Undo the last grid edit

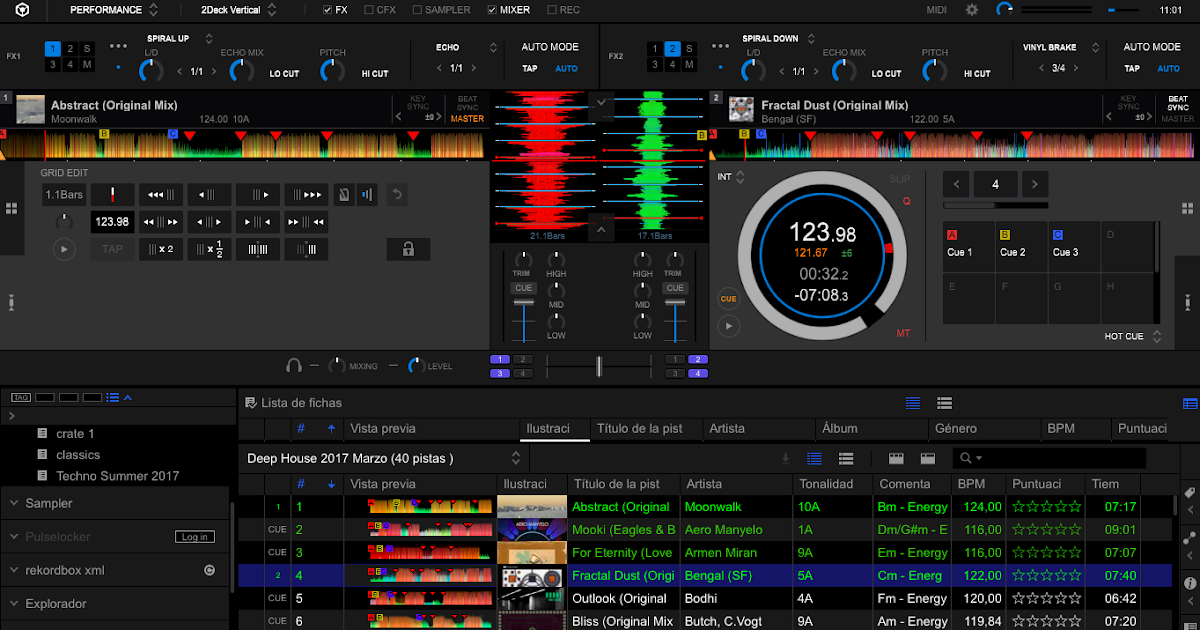[x=397, y=194]
